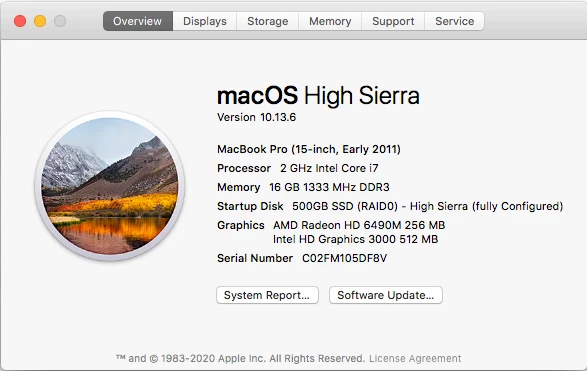Click the 16 GB 1333 MHz DDR3 value

pyautogui.click(x=329, y=187)
